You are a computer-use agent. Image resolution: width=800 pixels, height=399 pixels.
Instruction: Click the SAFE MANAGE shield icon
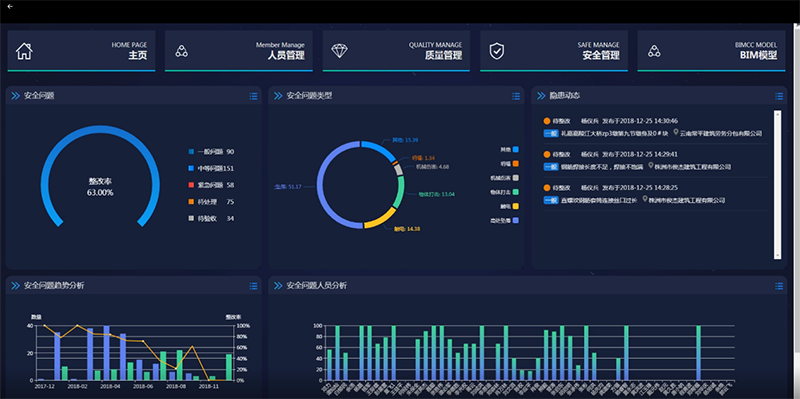(496, 51)
